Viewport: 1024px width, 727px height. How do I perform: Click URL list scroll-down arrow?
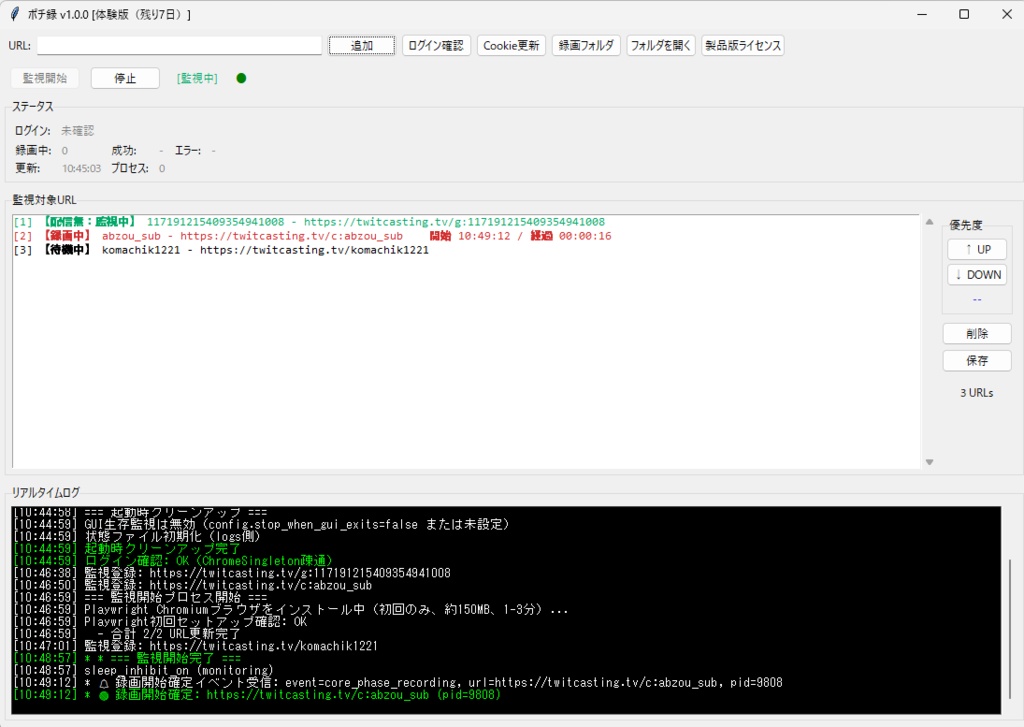pyautogui.click(x=929, y=462)
